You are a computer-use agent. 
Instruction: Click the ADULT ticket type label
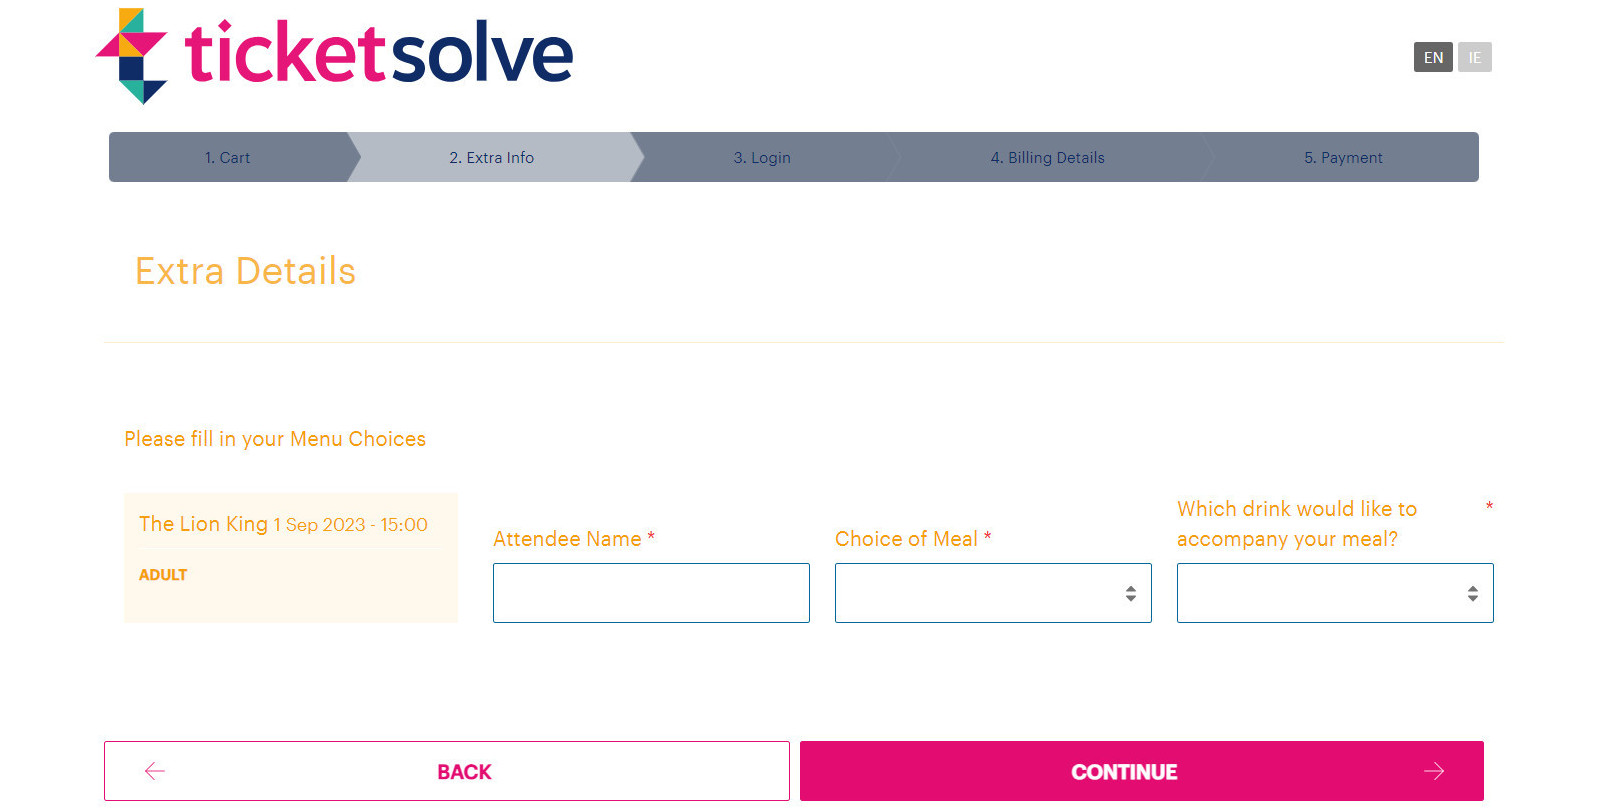[163, 574]
